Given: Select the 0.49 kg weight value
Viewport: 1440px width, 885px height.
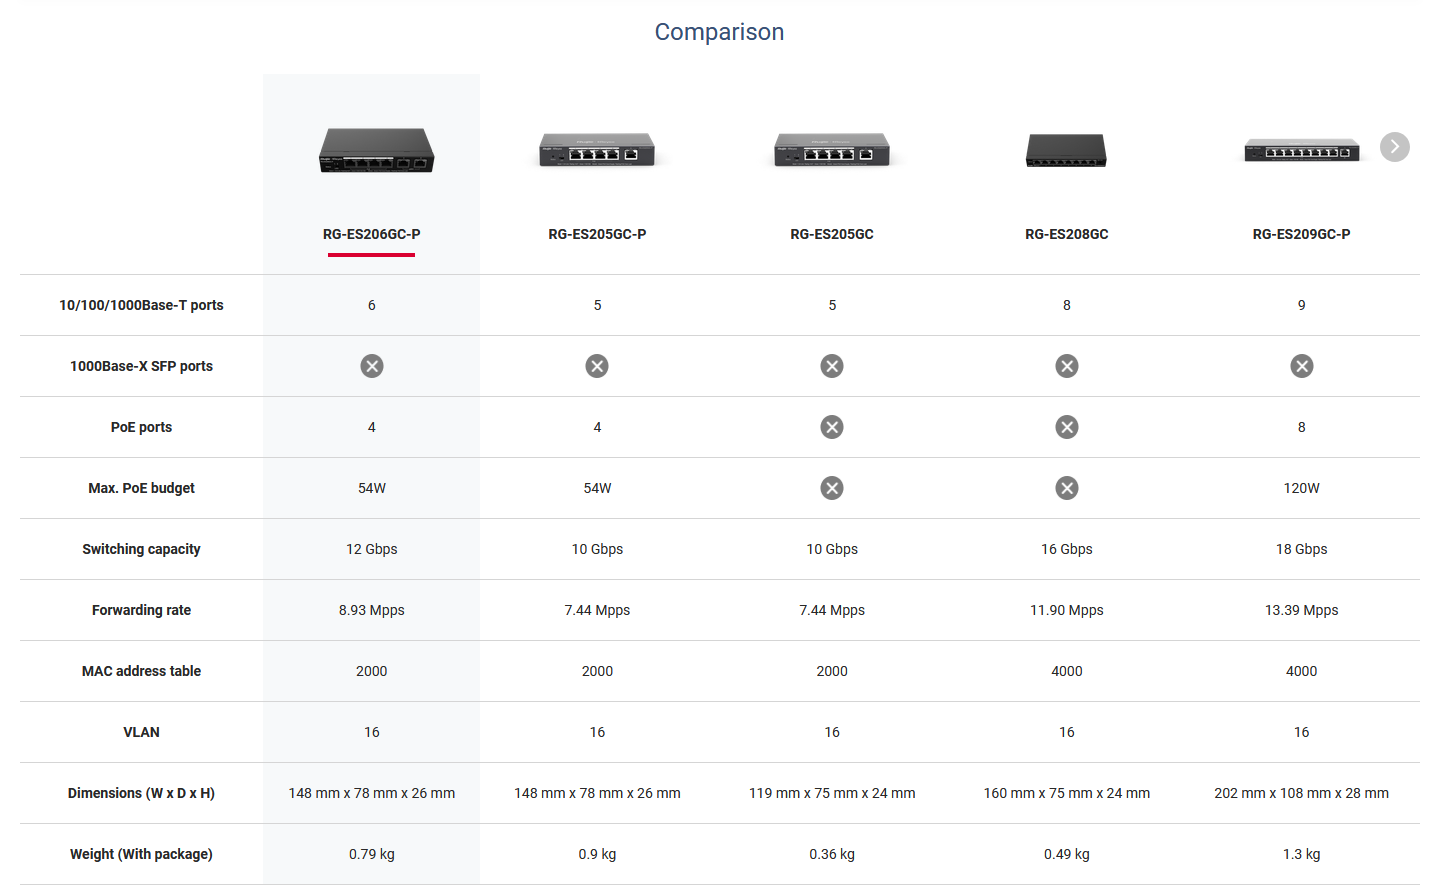Looking at the screenshot, I should pyautogui.click(x=1066, y=854).
